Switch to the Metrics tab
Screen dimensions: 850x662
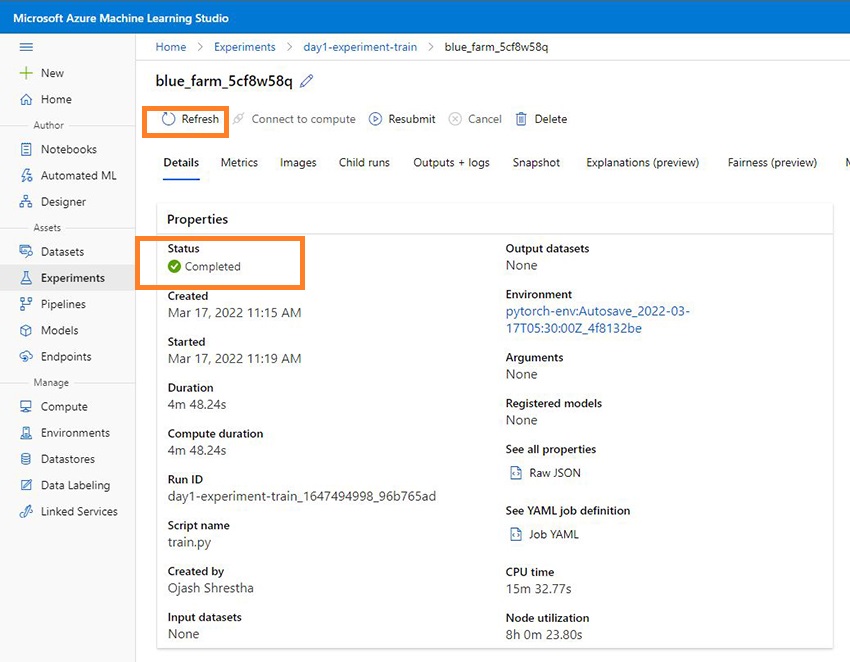coord(239,163)
